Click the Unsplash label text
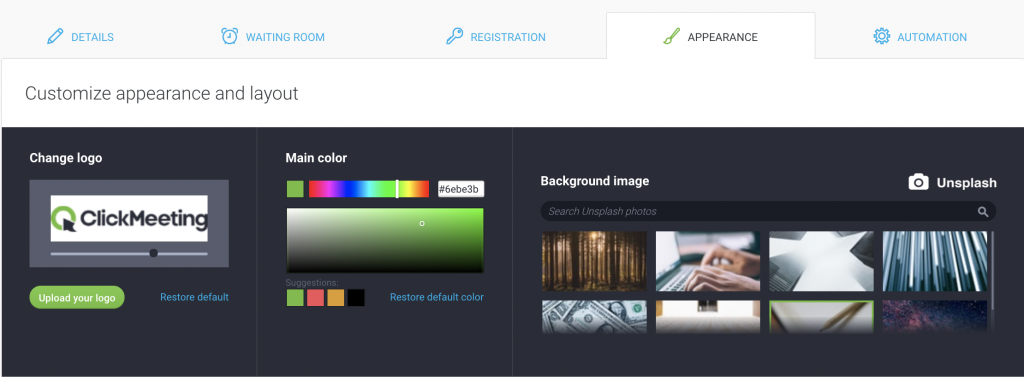This screenshot has width=1024, height=377. point(967,183)
